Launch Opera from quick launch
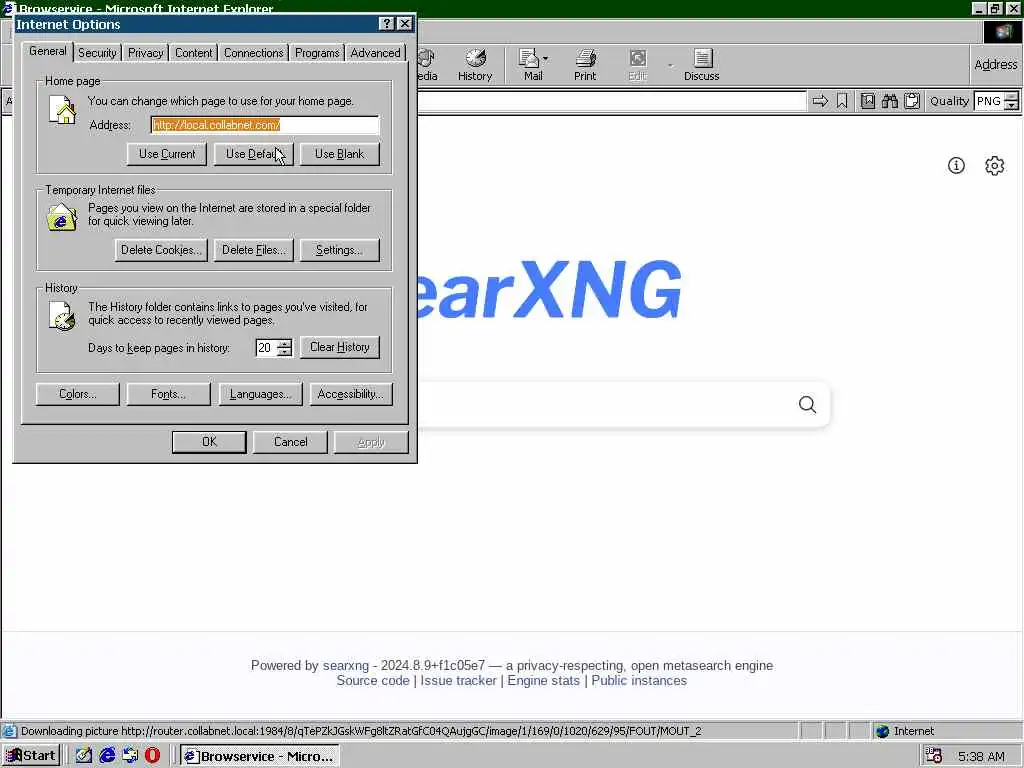This screenshot has height=768, width=1024. [x=152, y=756]
